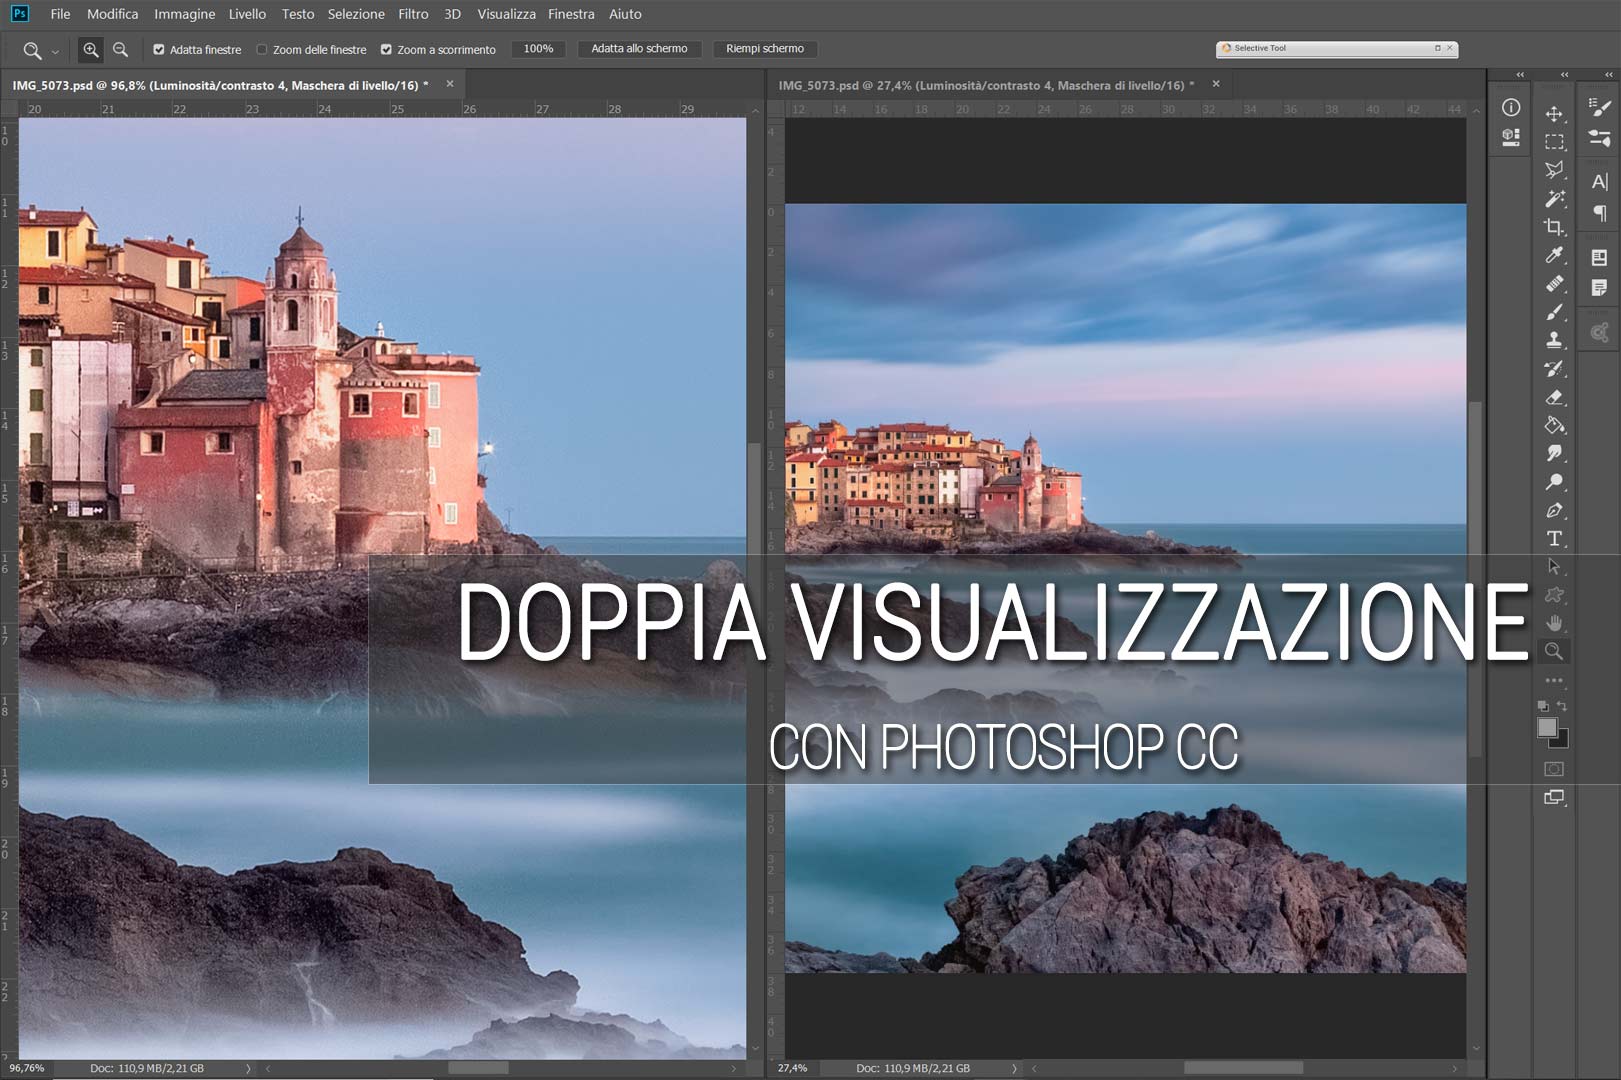Select the Move tool
The width and height of the screenshot is (1621, 1080).
click(x=1555, y=113)
